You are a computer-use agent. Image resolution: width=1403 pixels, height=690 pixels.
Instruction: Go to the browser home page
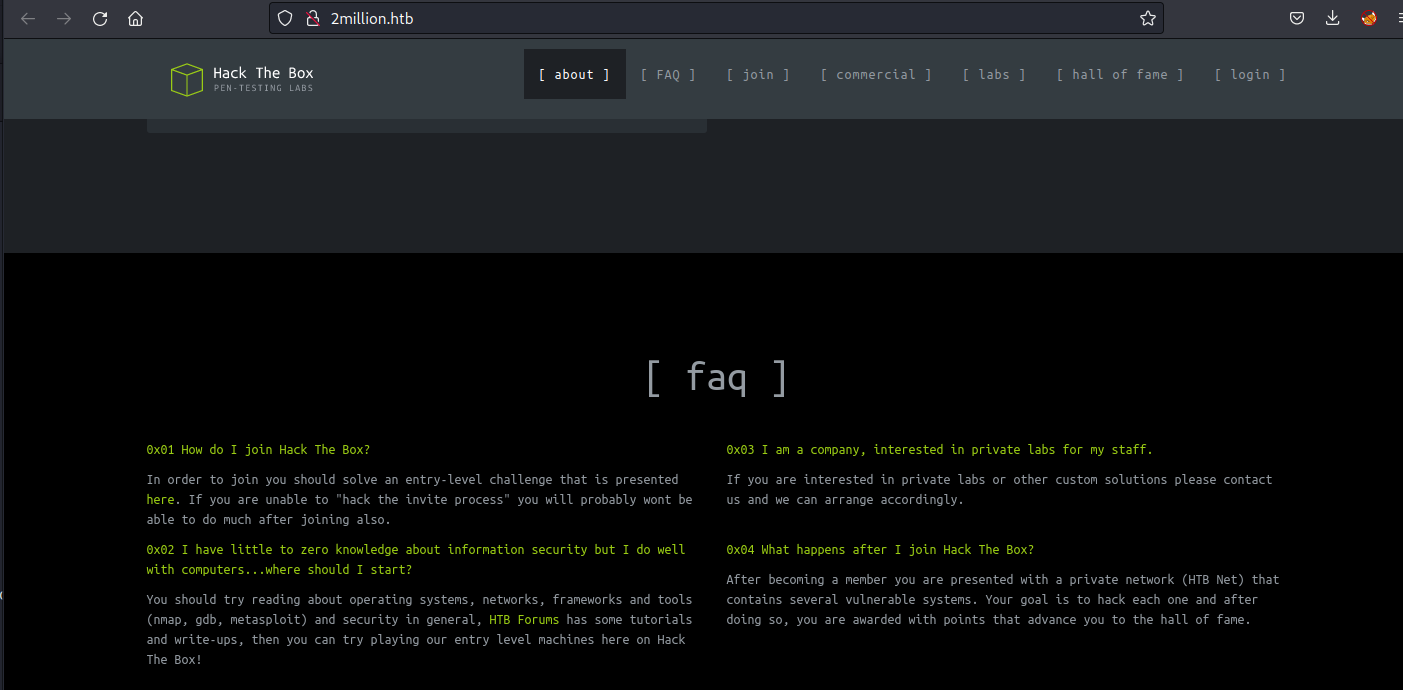point(136,19)
